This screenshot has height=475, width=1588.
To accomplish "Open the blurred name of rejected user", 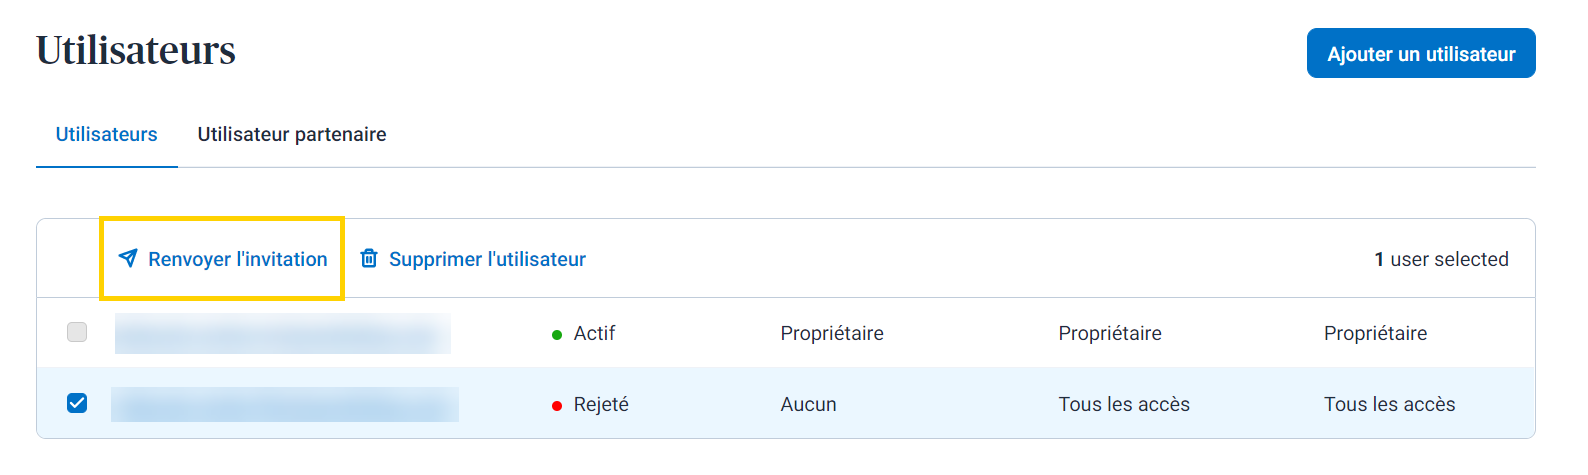I will [285, 404].
